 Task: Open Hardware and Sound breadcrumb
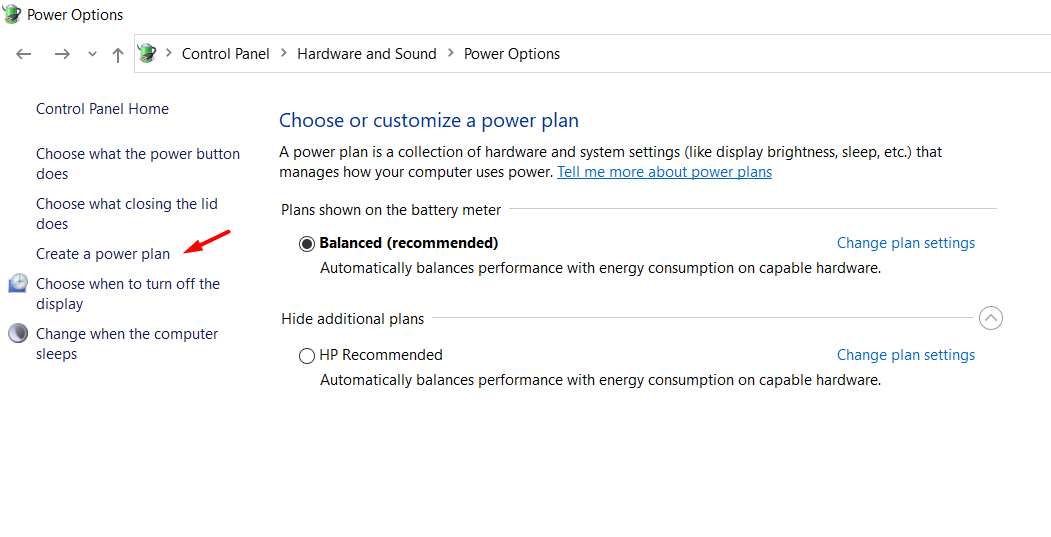(367, 54)
